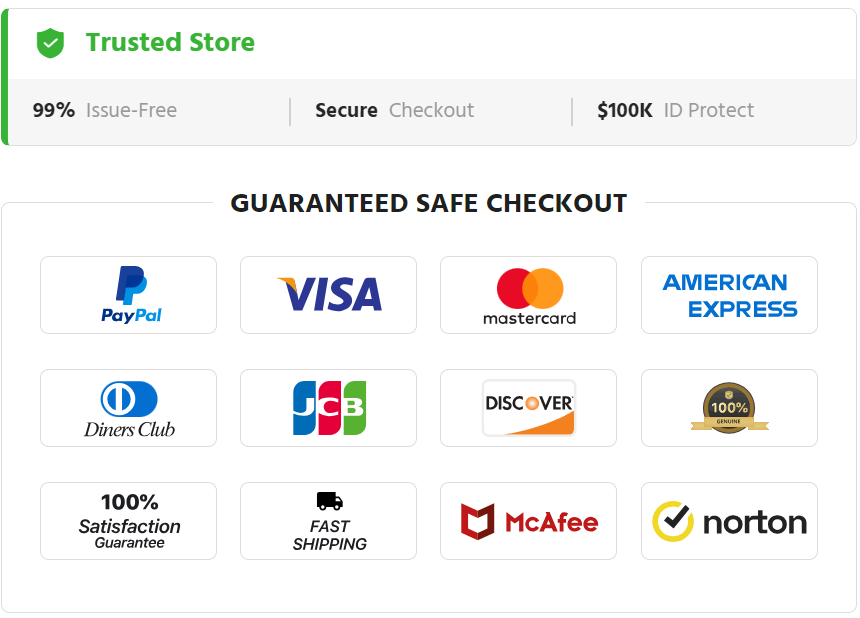Click the FAST SHIPPING text label
The image size is (860, 618).
(x=330, y=535)
